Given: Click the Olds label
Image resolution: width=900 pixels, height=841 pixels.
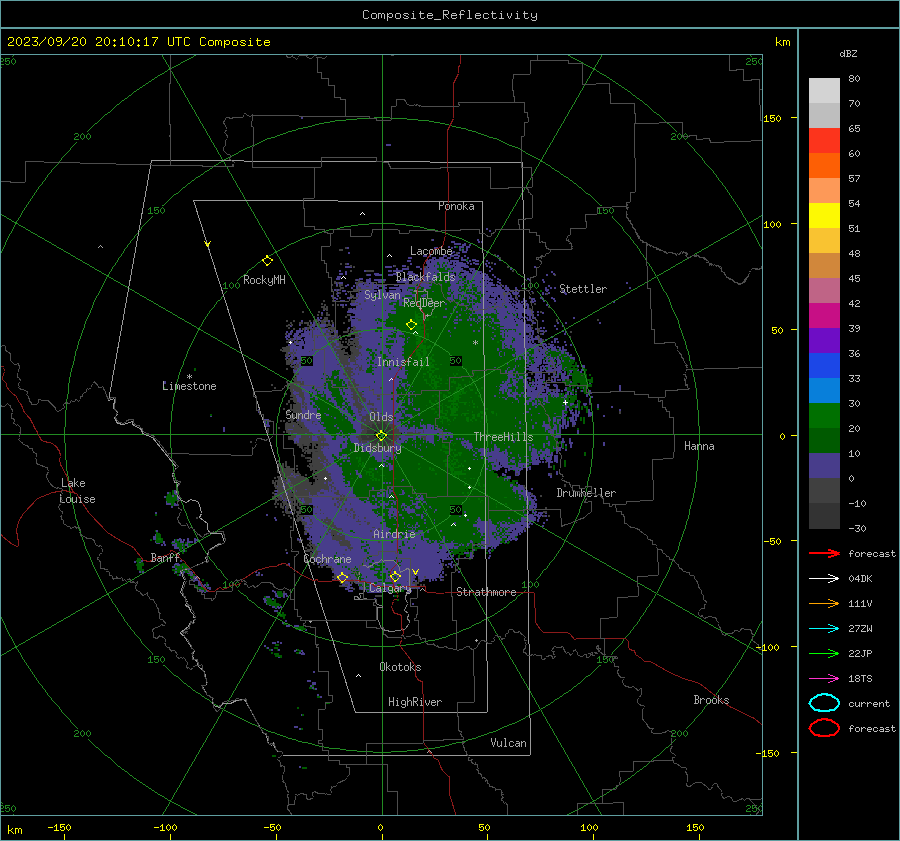Looking at the screenshot, I should pos(381,417).
